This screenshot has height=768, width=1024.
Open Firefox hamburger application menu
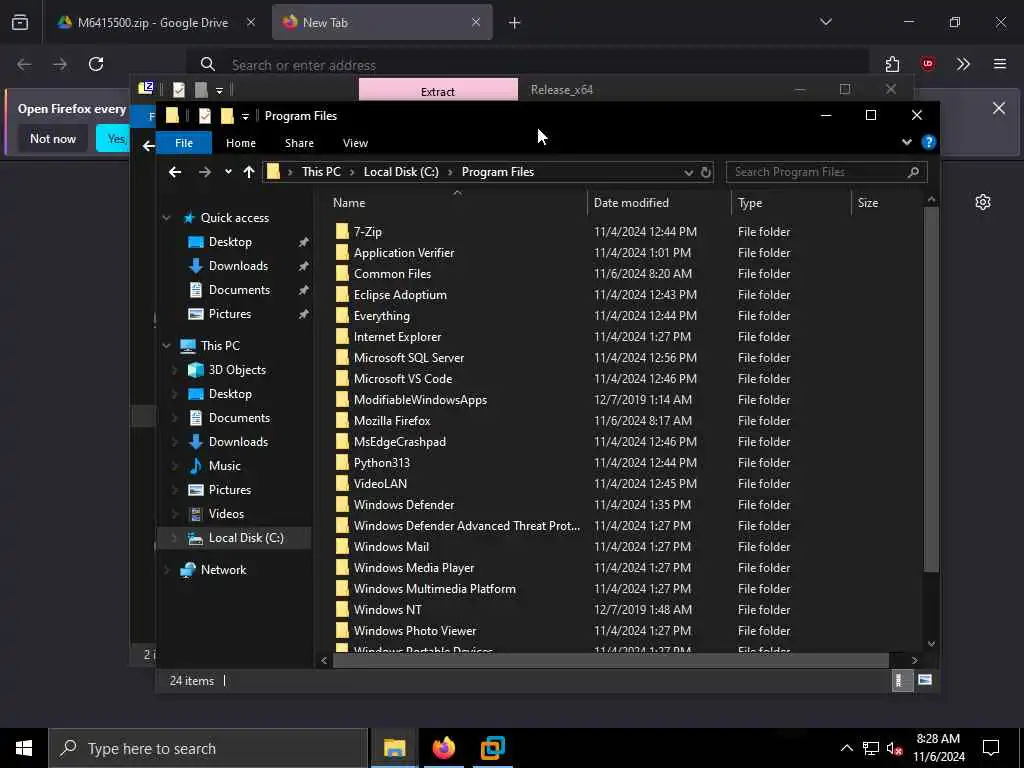(x=999, y=64)
